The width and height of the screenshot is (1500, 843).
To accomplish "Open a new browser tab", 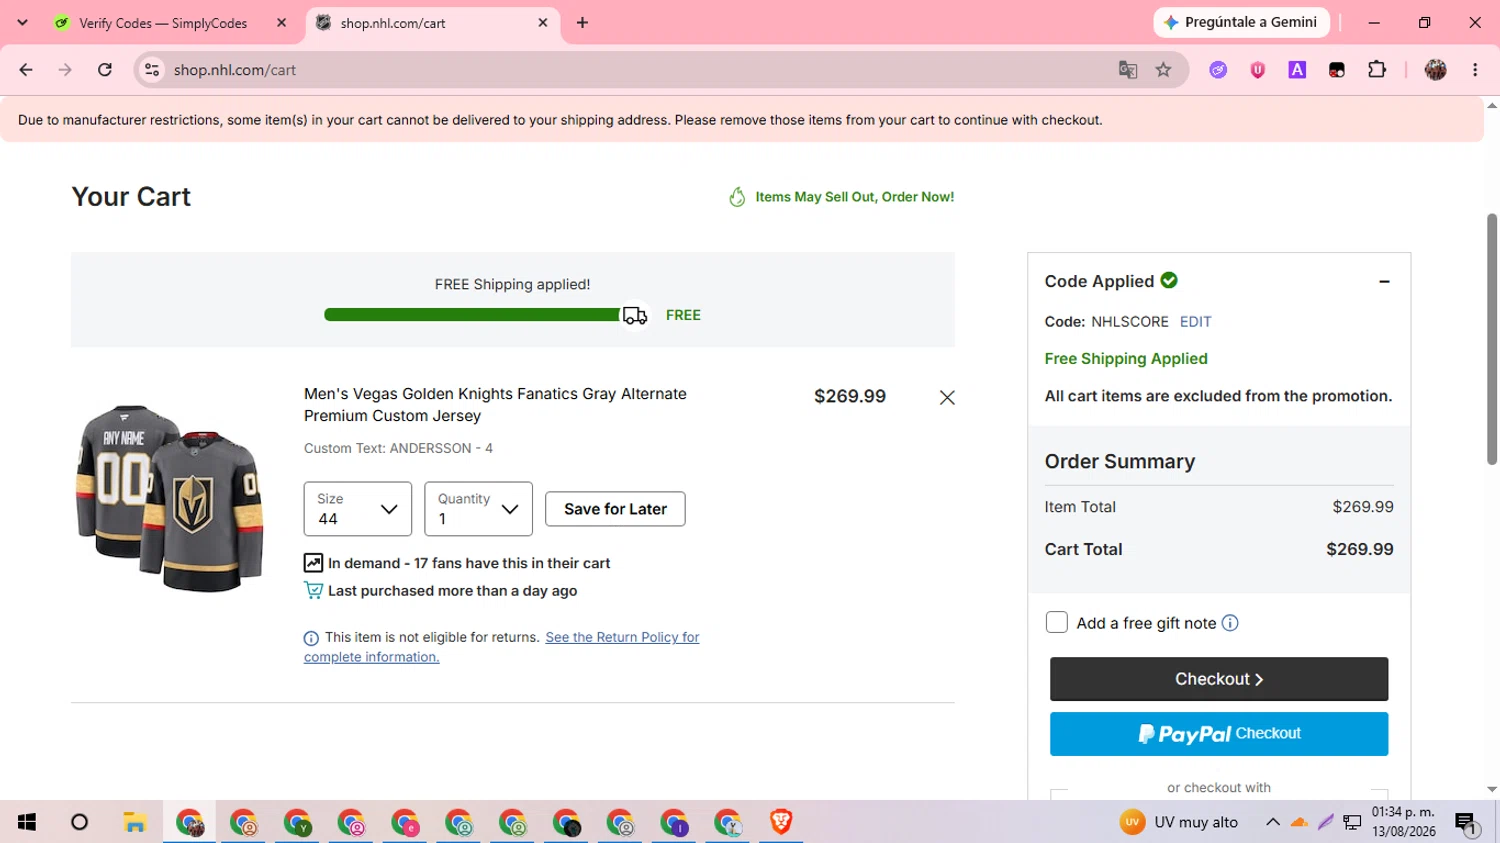I will click(x=582, y=23).
